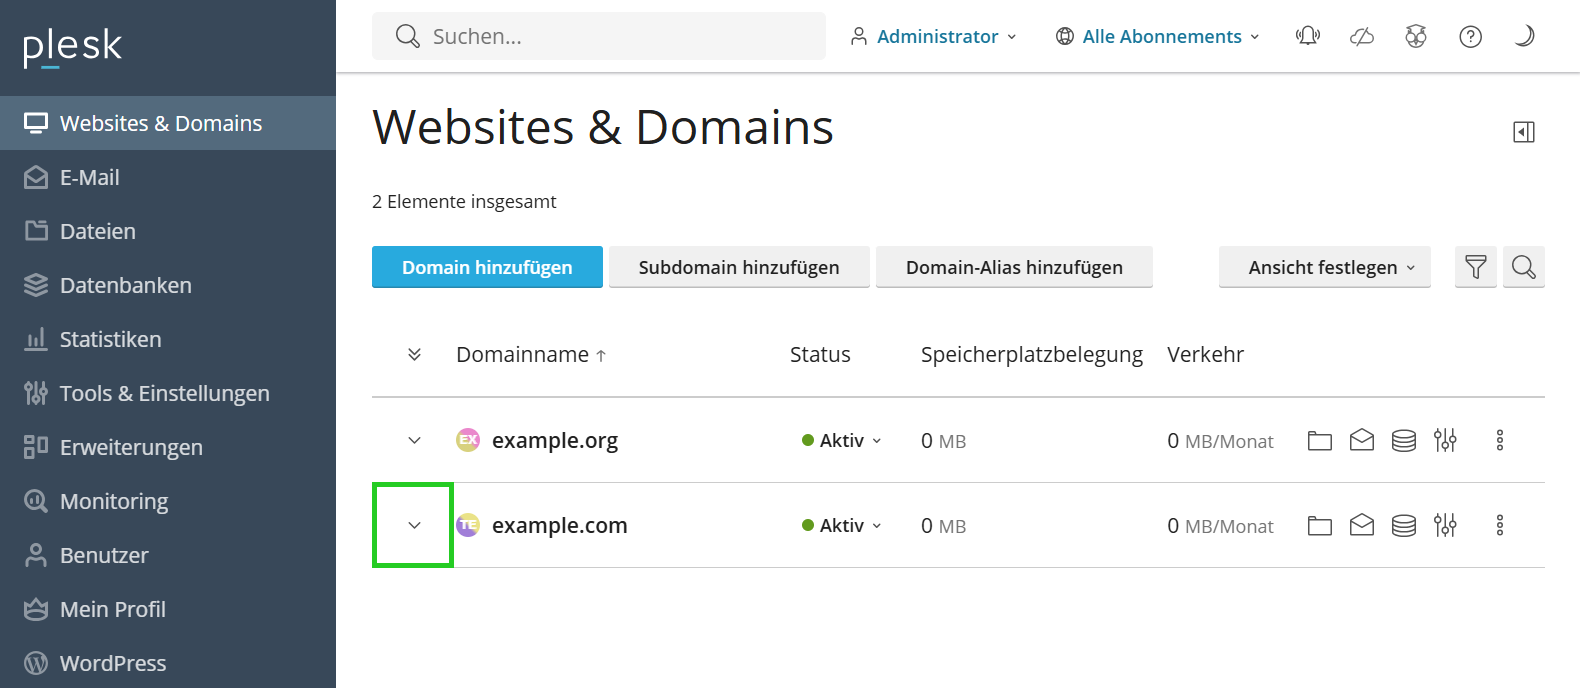Open Datenbanken in sidebar
This screenshot has width=1580, height=688.
point(168,285)
